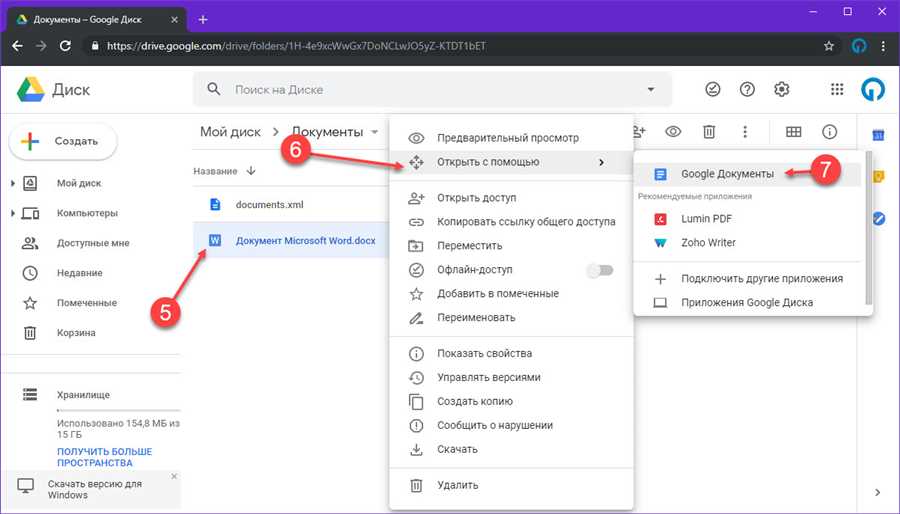The width and height of the screenshot is (900, 514).
Task: Open with Lumin PDF
Action: click(748, 219)
